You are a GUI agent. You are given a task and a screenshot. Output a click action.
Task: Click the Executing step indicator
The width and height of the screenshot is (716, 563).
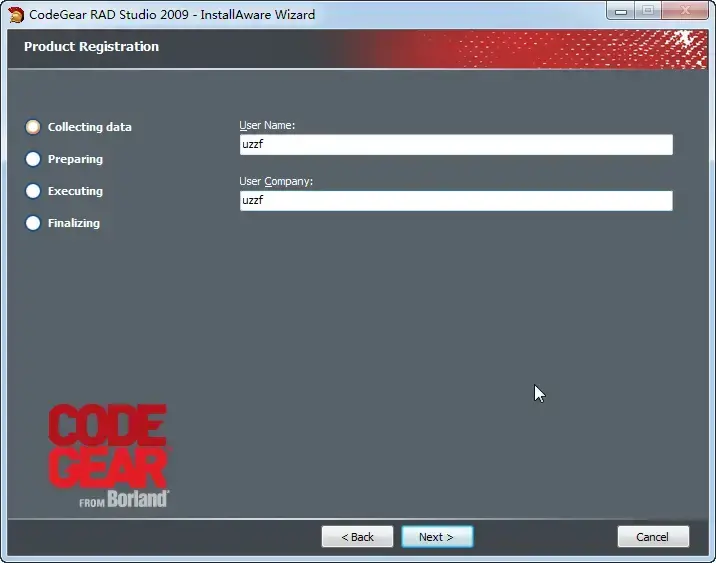[33, 191]
